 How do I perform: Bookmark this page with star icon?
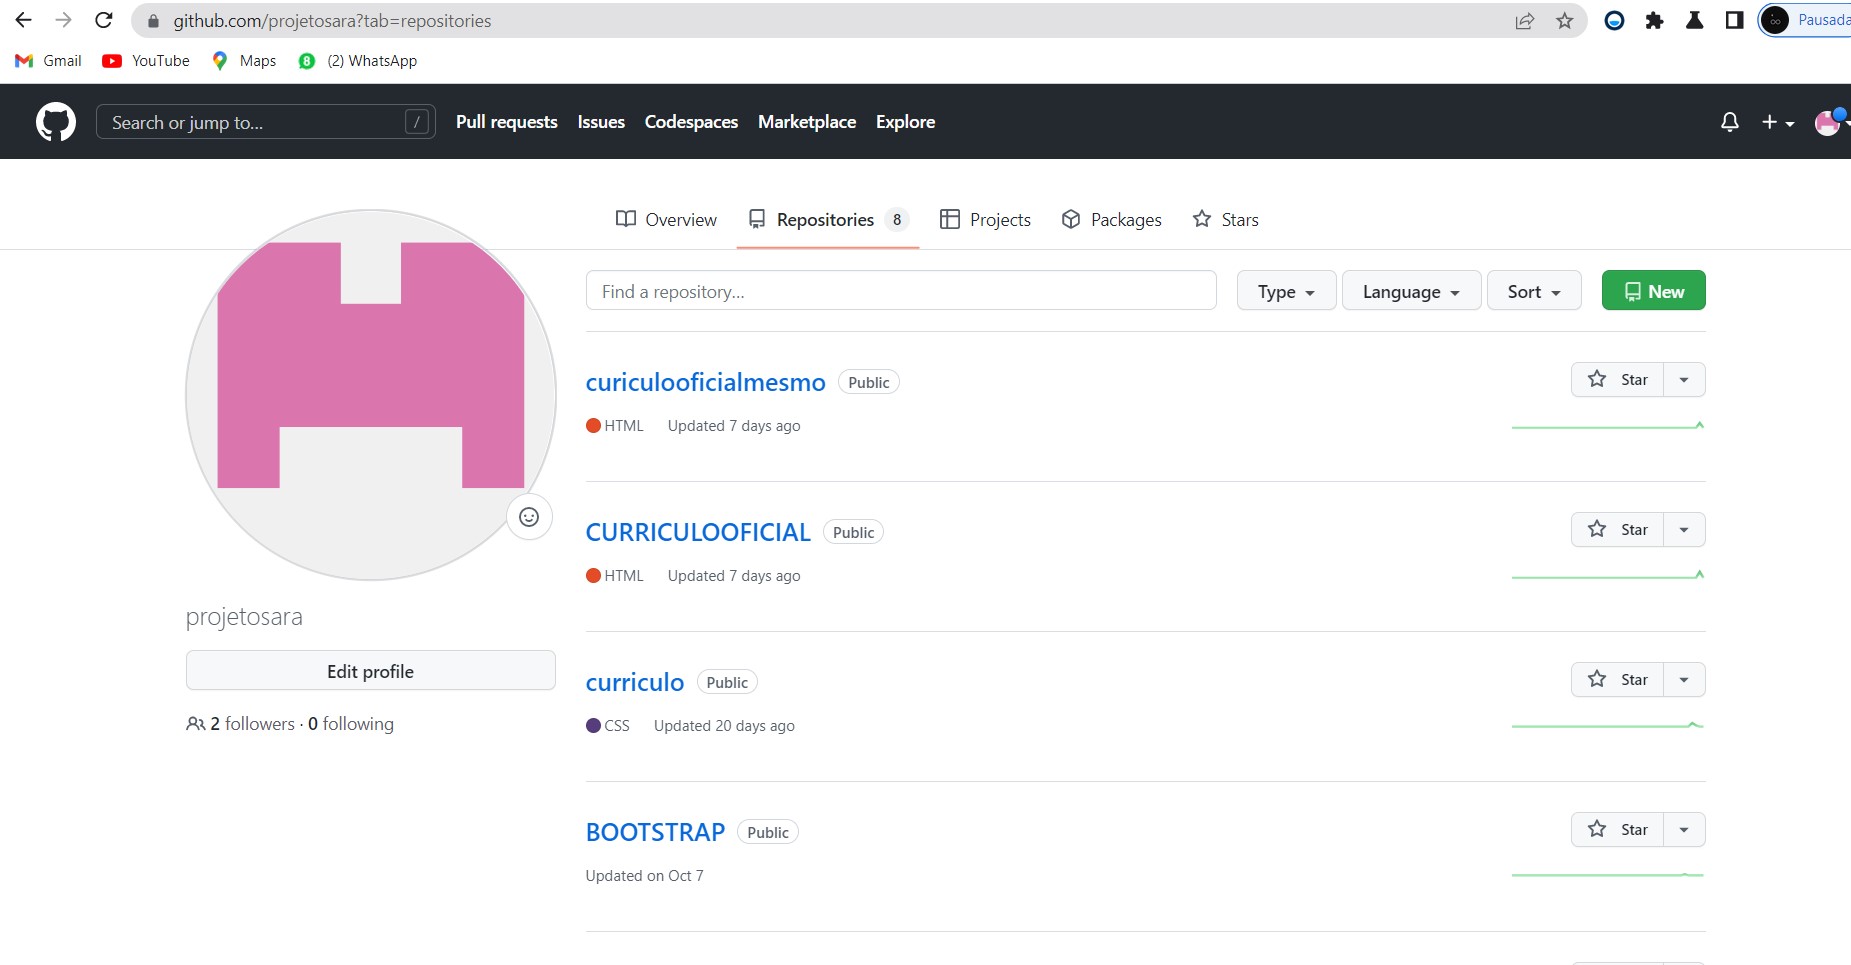coord(1565,21)
